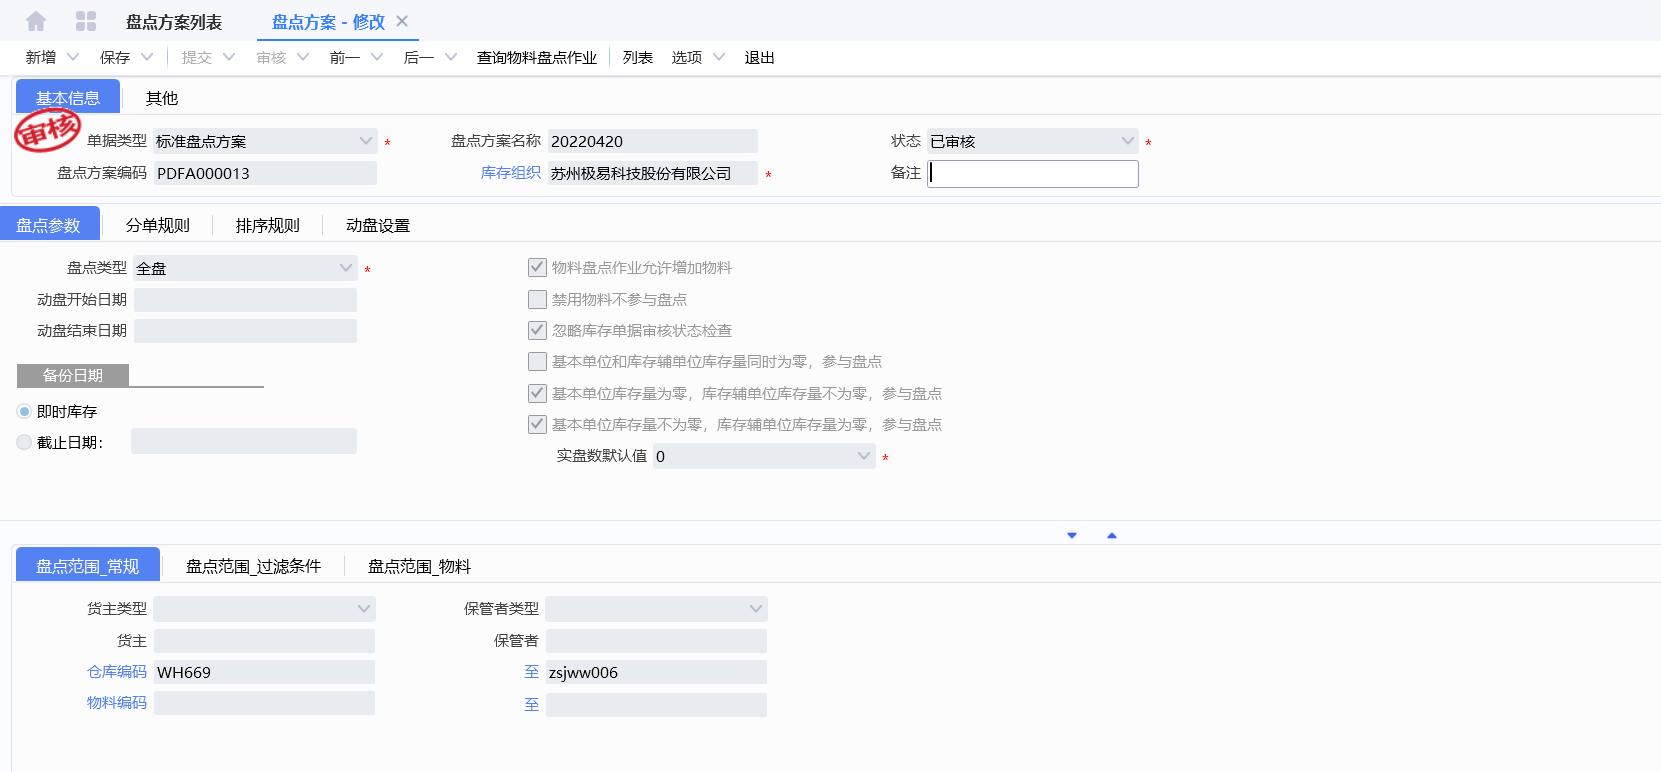Image resolution: width=1661 pixels, height=772 pixels.
Task: Click the 库存组织 field 苏州极易科技股份有限公司
Action: pos(653,173)
